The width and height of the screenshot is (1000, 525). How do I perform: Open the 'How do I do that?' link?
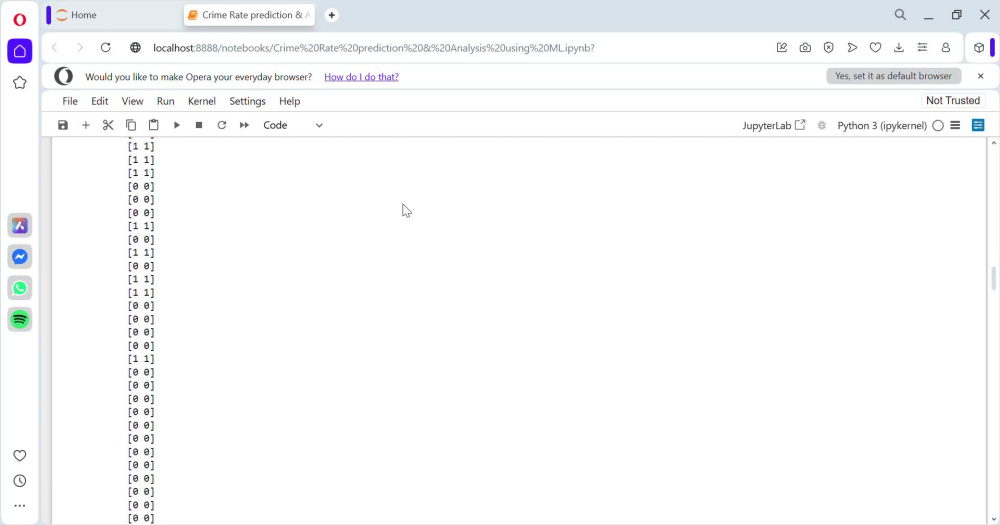pos(361,77)
